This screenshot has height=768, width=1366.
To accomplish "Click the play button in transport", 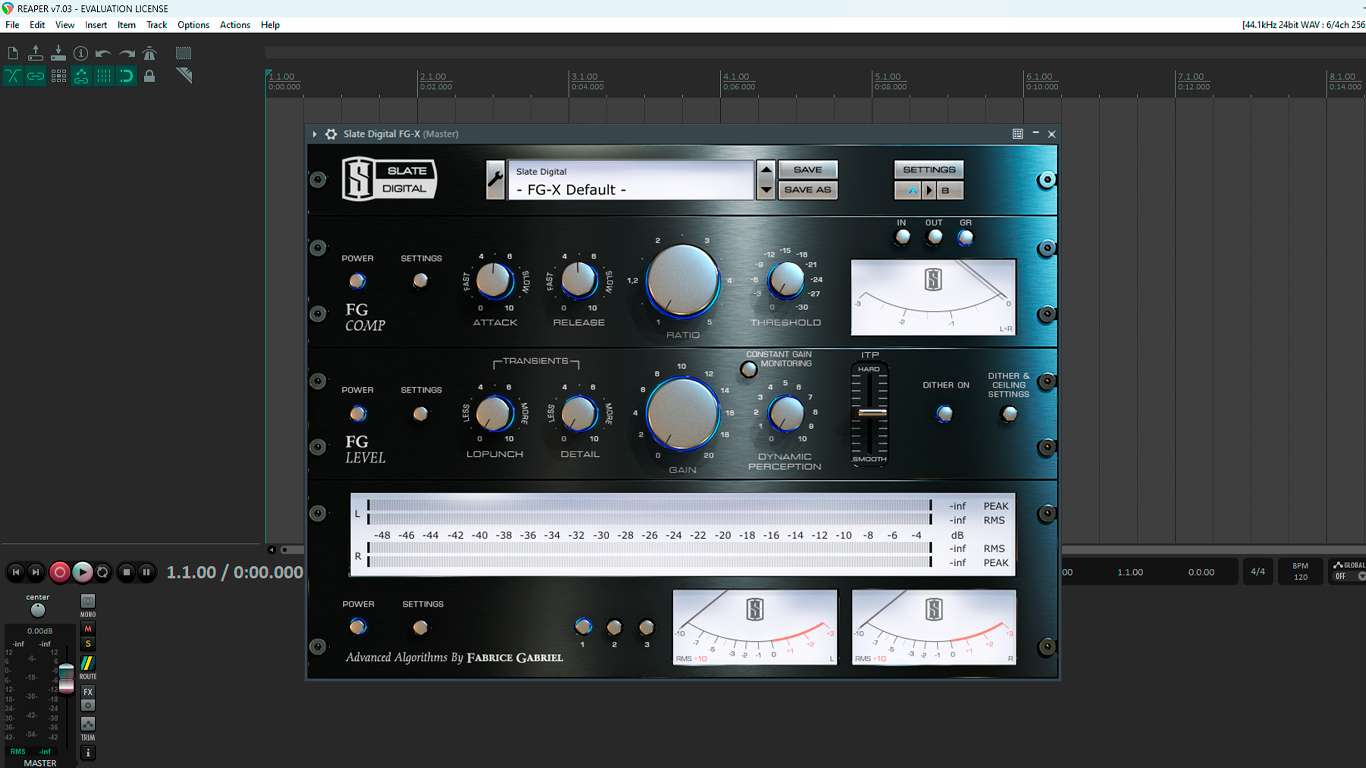I will click(x=82, y=572).
